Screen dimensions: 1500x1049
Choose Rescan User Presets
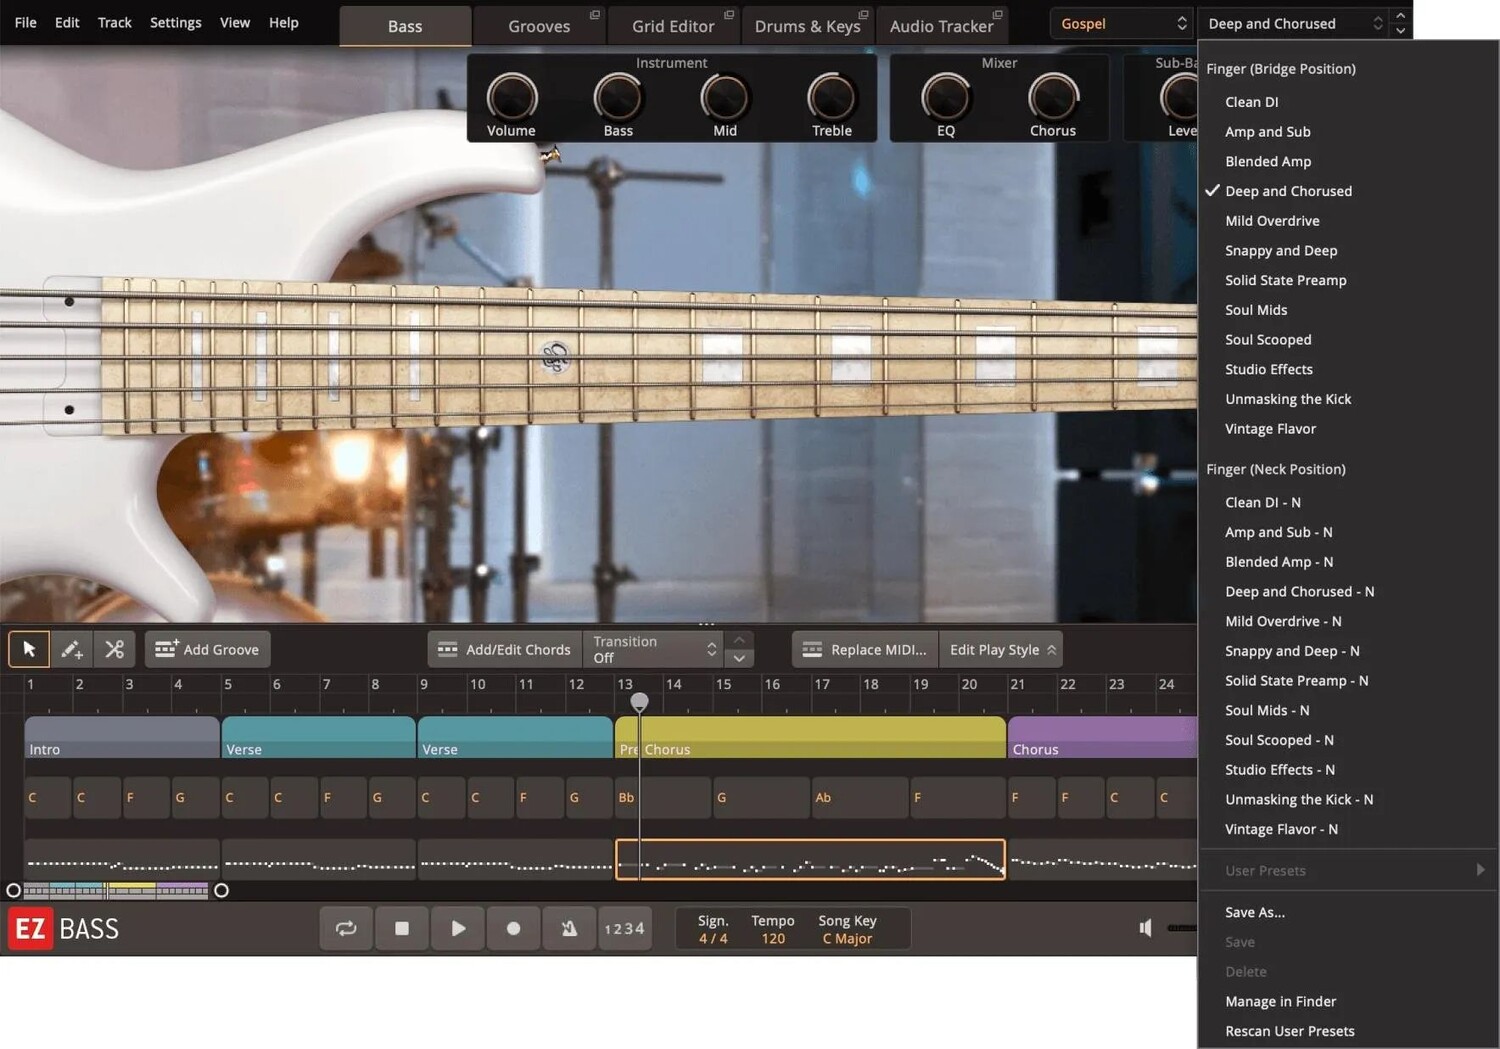tap(1348, 1031)
